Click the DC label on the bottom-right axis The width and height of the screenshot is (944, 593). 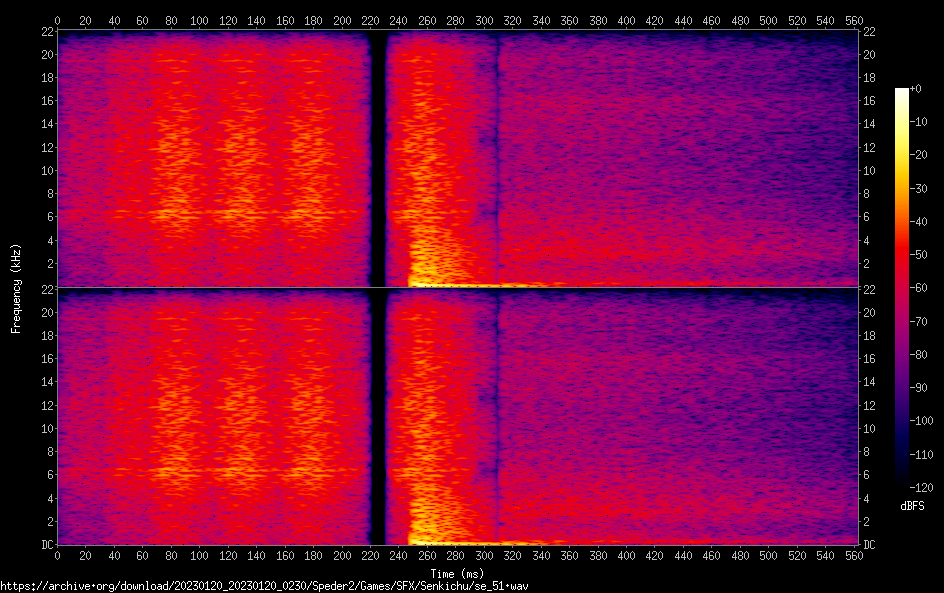tap(869, 545)
